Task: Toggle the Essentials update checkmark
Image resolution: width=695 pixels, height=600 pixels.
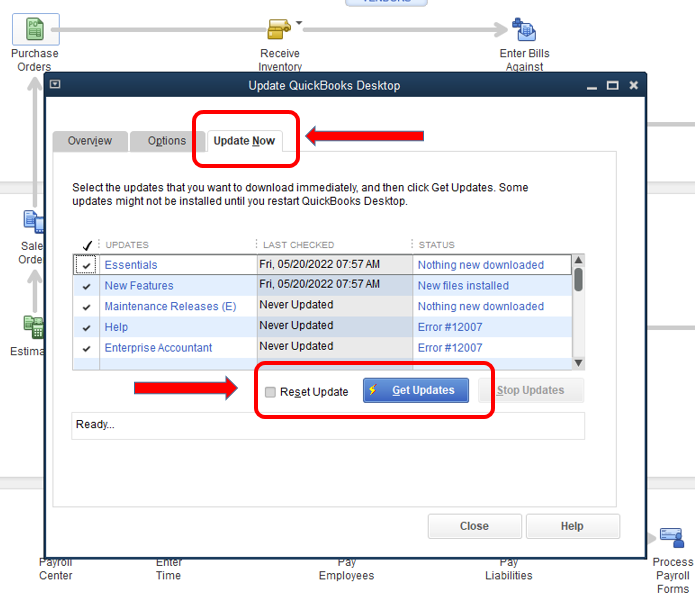Action: 86,265
